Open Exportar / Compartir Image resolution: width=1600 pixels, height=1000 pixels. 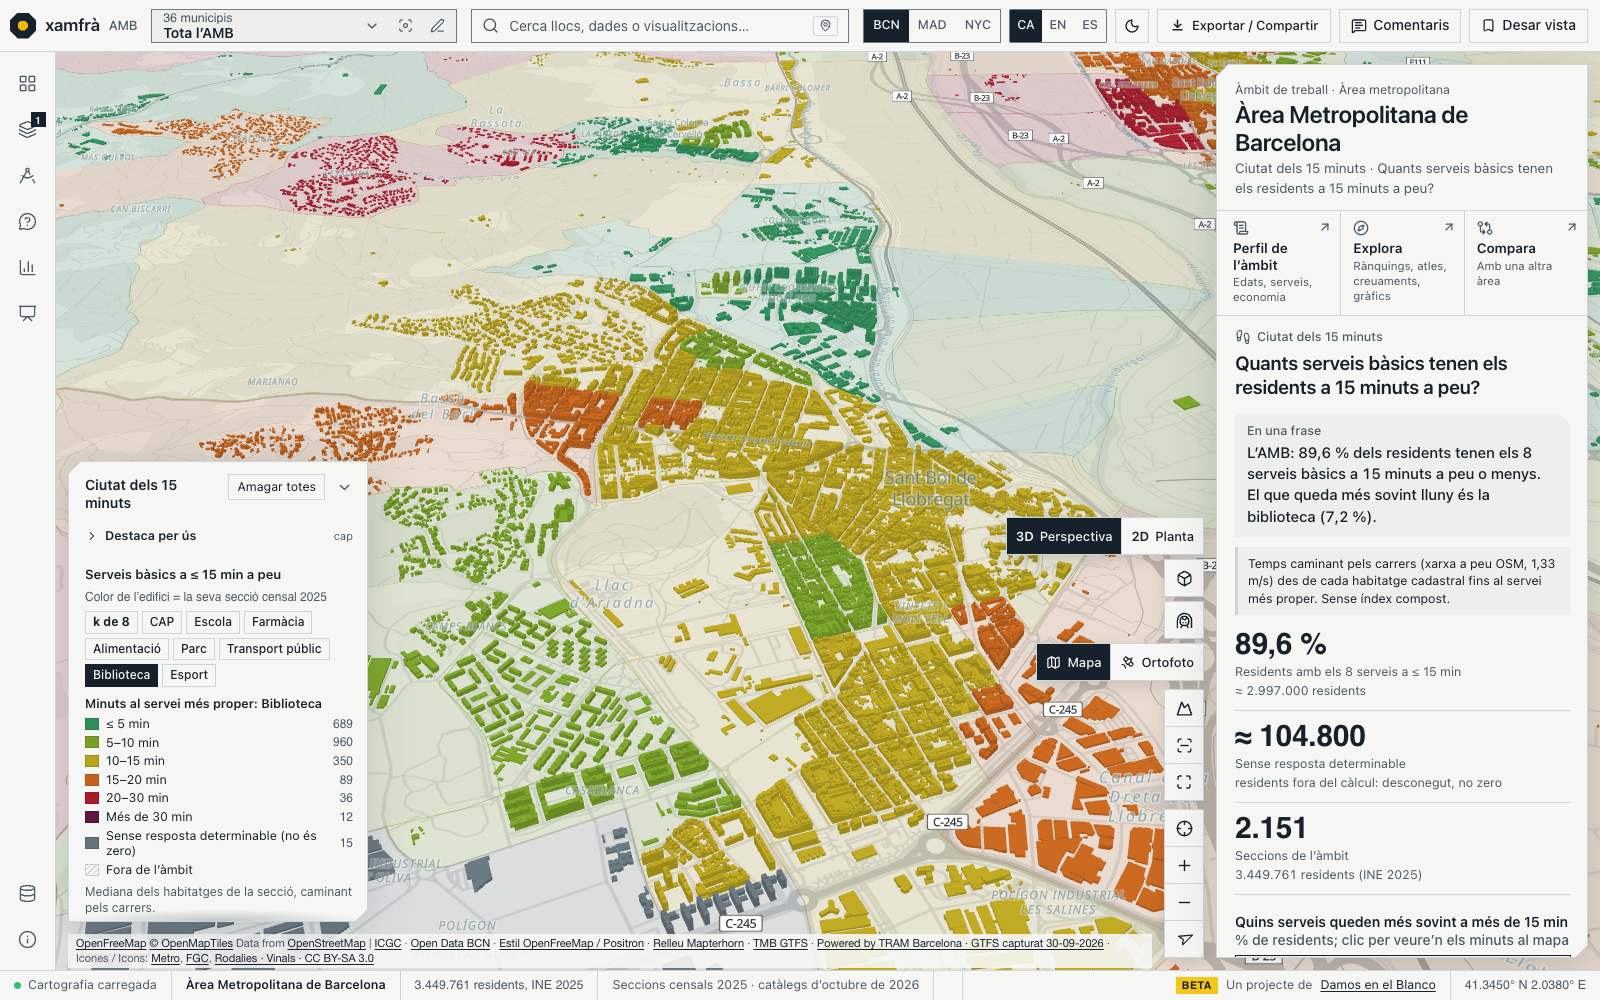[1244, 26]
